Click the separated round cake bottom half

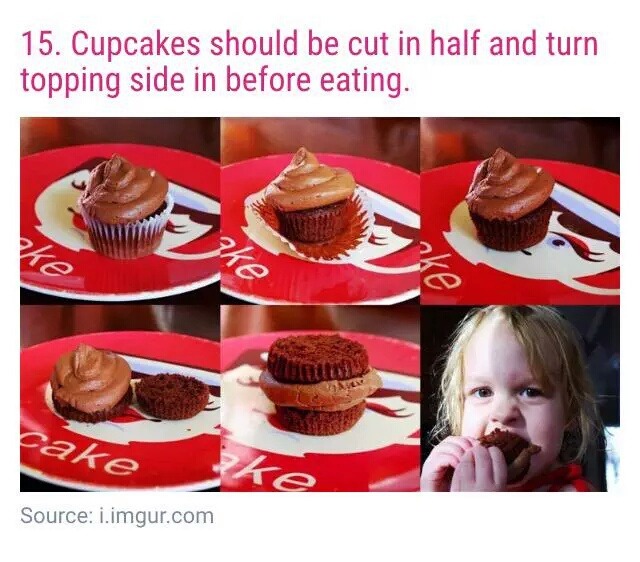tap(172, 397)
